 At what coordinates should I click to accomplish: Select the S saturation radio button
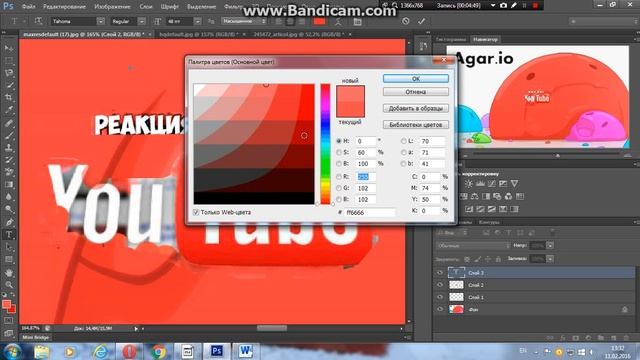pyautogui.click(x=339, y=152)
